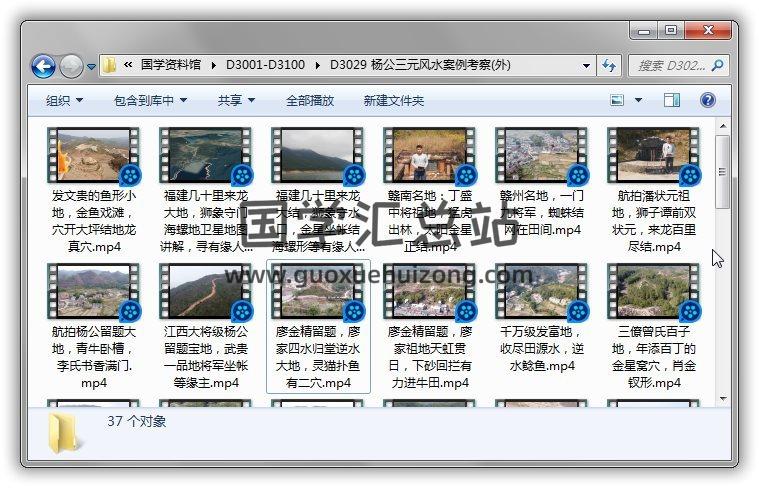Screen dimensions: 759x488
Task: Select 千万级发富地 video file
Action: tap(541, 292)
